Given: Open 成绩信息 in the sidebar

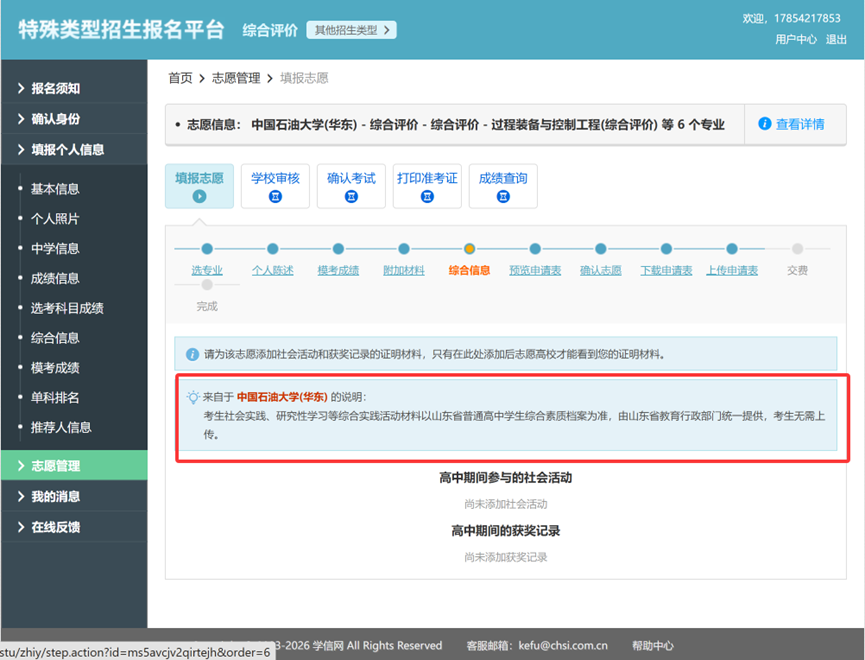Looking at the screenshot, I should [55, 278].
